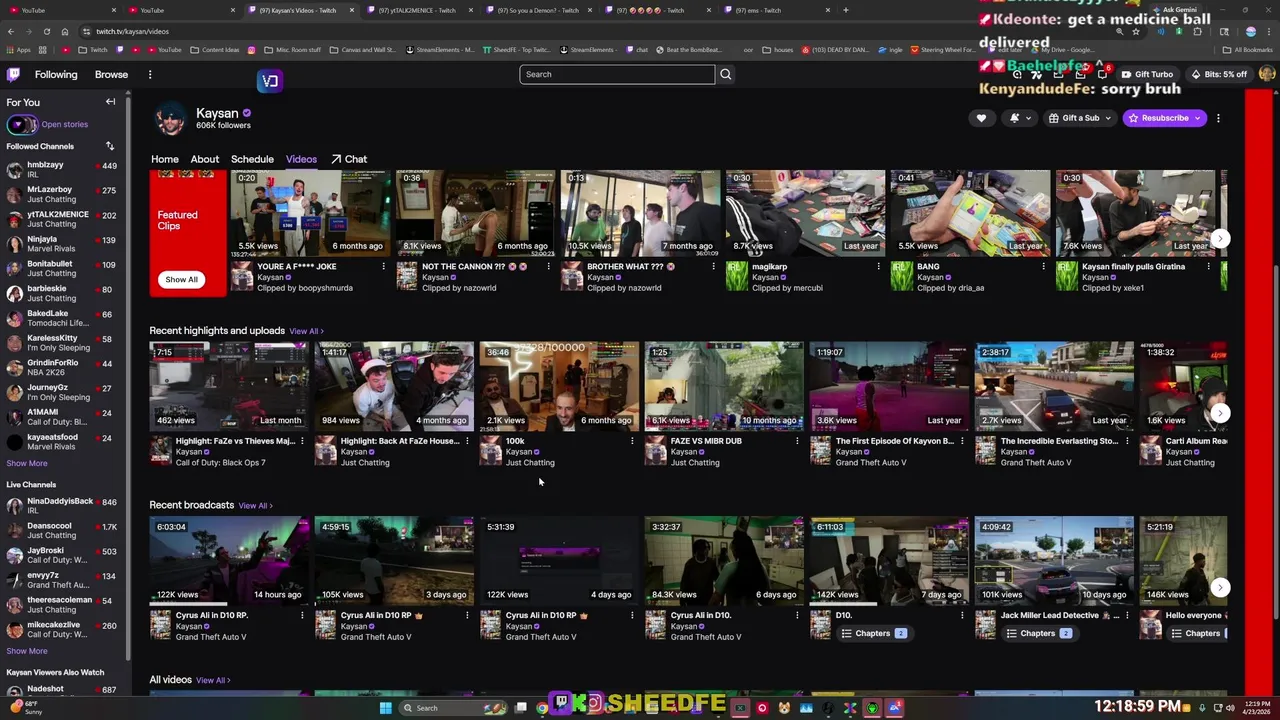Open Kaysan's channel options three-dot menu

[1218, 118]
